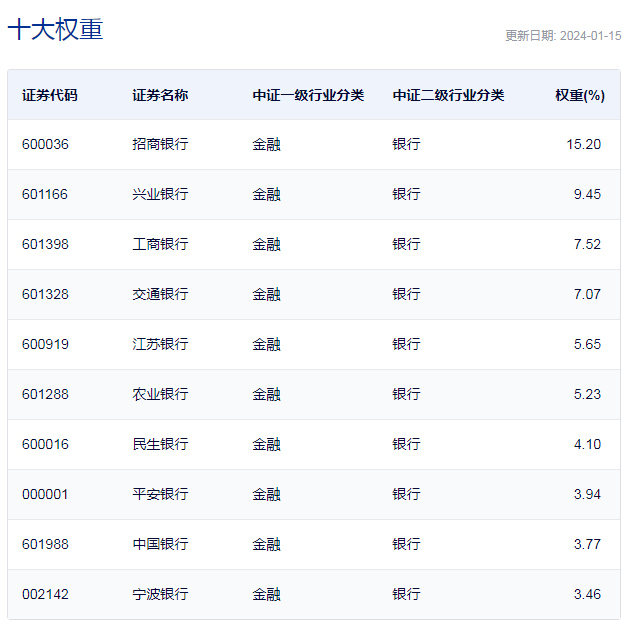Image resolution: width=628 pixels, height=626 pixels.
Task: Click the 中证一级行业分类 column header
Action: (x=308, y=95)
